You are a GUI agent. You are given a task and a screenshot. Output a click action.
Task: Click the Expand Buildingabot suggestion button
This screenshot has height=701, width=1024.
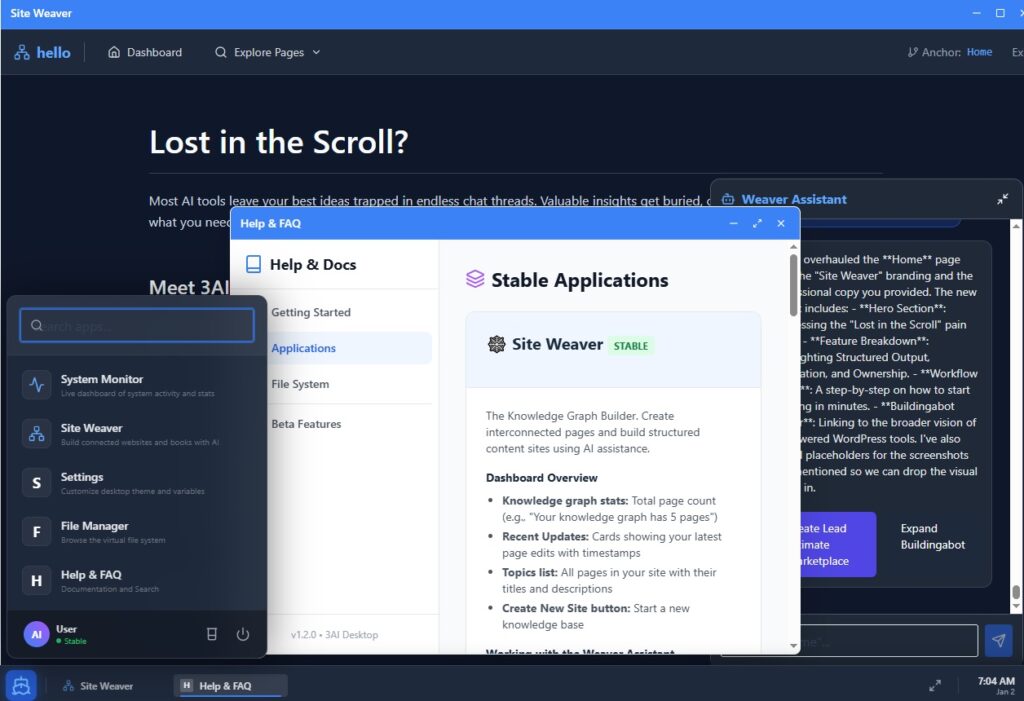pos(933,537)
